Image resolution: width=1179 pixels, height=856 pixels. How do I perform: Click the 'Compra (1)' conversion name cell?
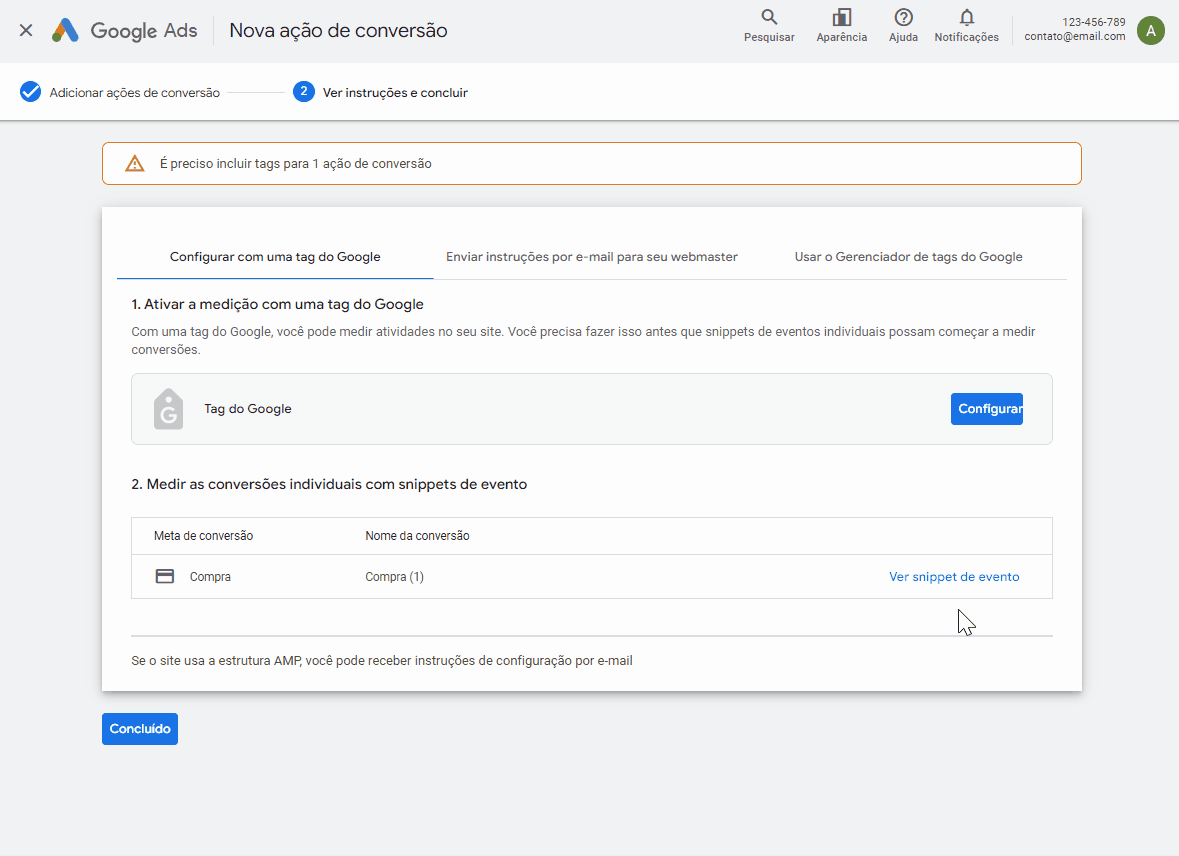pyautogui.click(x=395, y=577)
